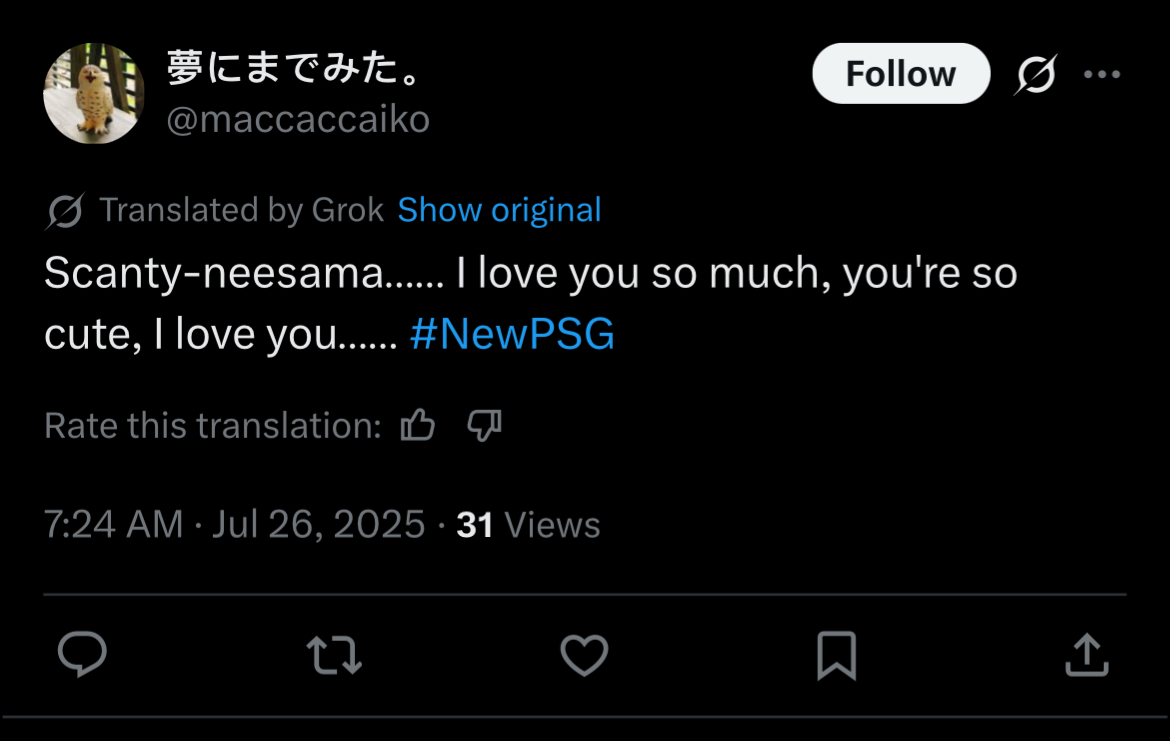Show original untranslated post text
This screenshot has width=1170, height=741.
pos(499,210)
